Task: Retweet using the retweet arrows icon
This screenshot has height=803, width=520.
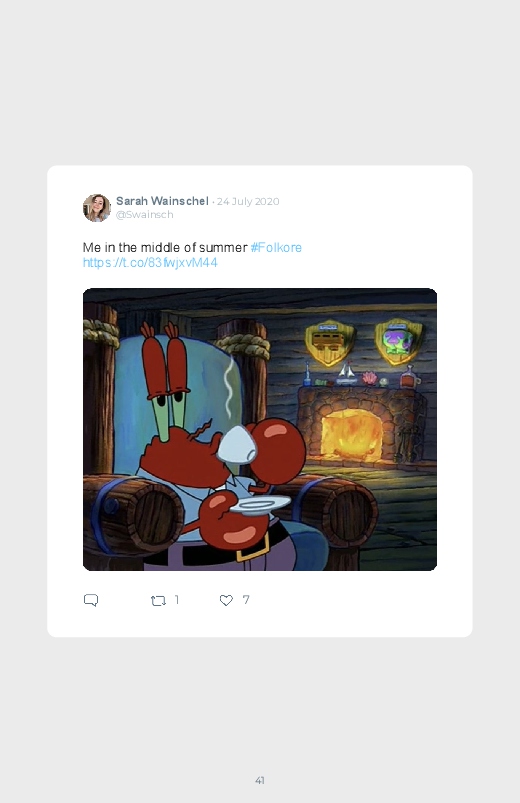Action: coord(158,600)
